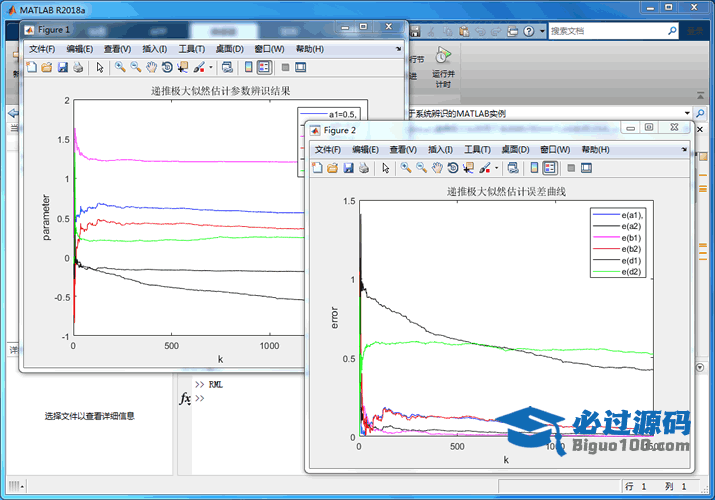Image resolution: width=715 pixels, height=500 pixels.
Task: Toggle Edit Plot arrow in Figure 2
Action: [x=385, y=168]
